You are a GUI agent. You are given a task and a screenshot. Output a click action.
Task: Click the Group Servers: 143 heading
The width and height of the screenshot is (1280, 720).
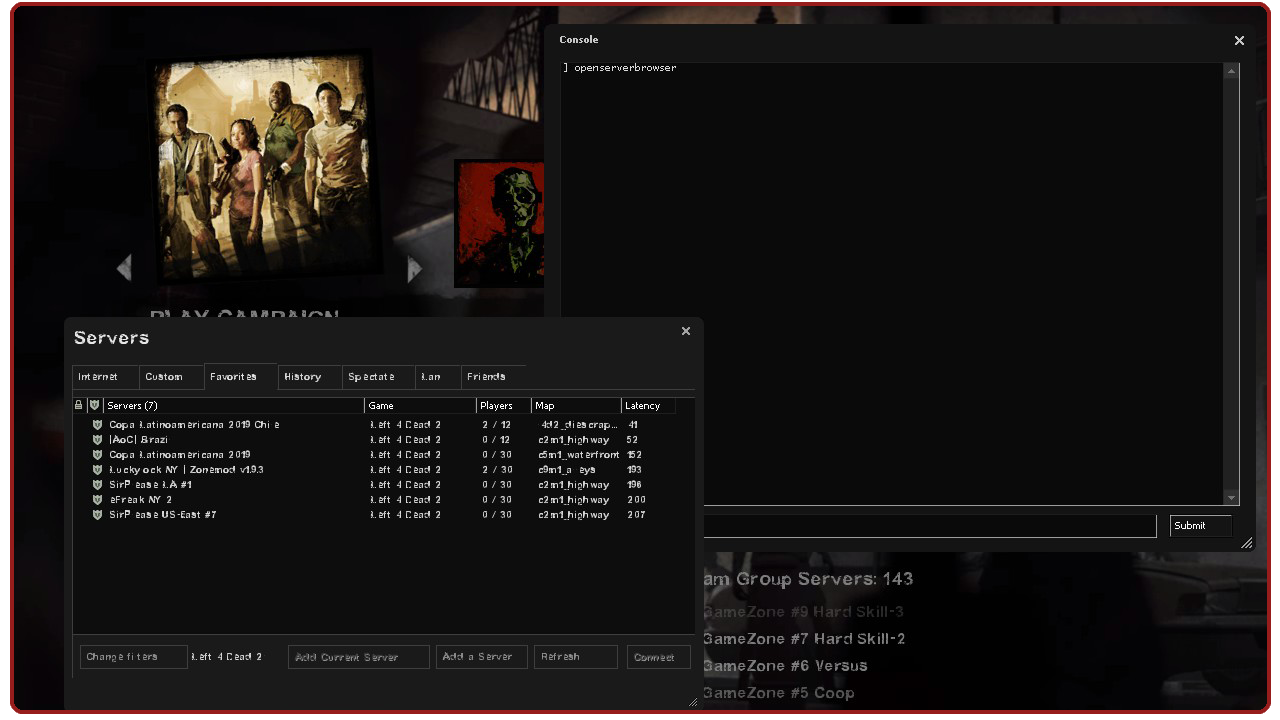click(808, 579)
